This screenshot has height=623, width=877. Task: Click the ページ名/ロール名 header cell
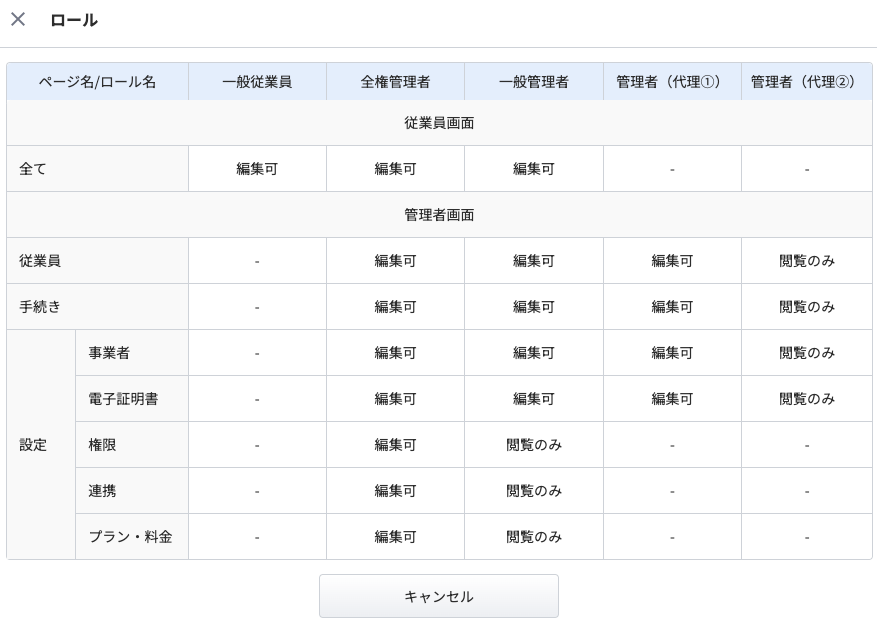[97, 82]
